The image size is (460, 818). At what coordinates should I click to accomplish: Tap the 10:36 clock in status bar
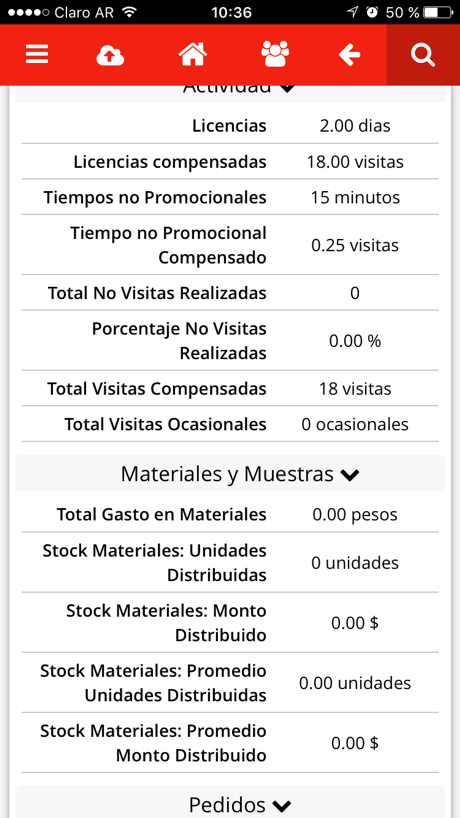click(232, 13)
